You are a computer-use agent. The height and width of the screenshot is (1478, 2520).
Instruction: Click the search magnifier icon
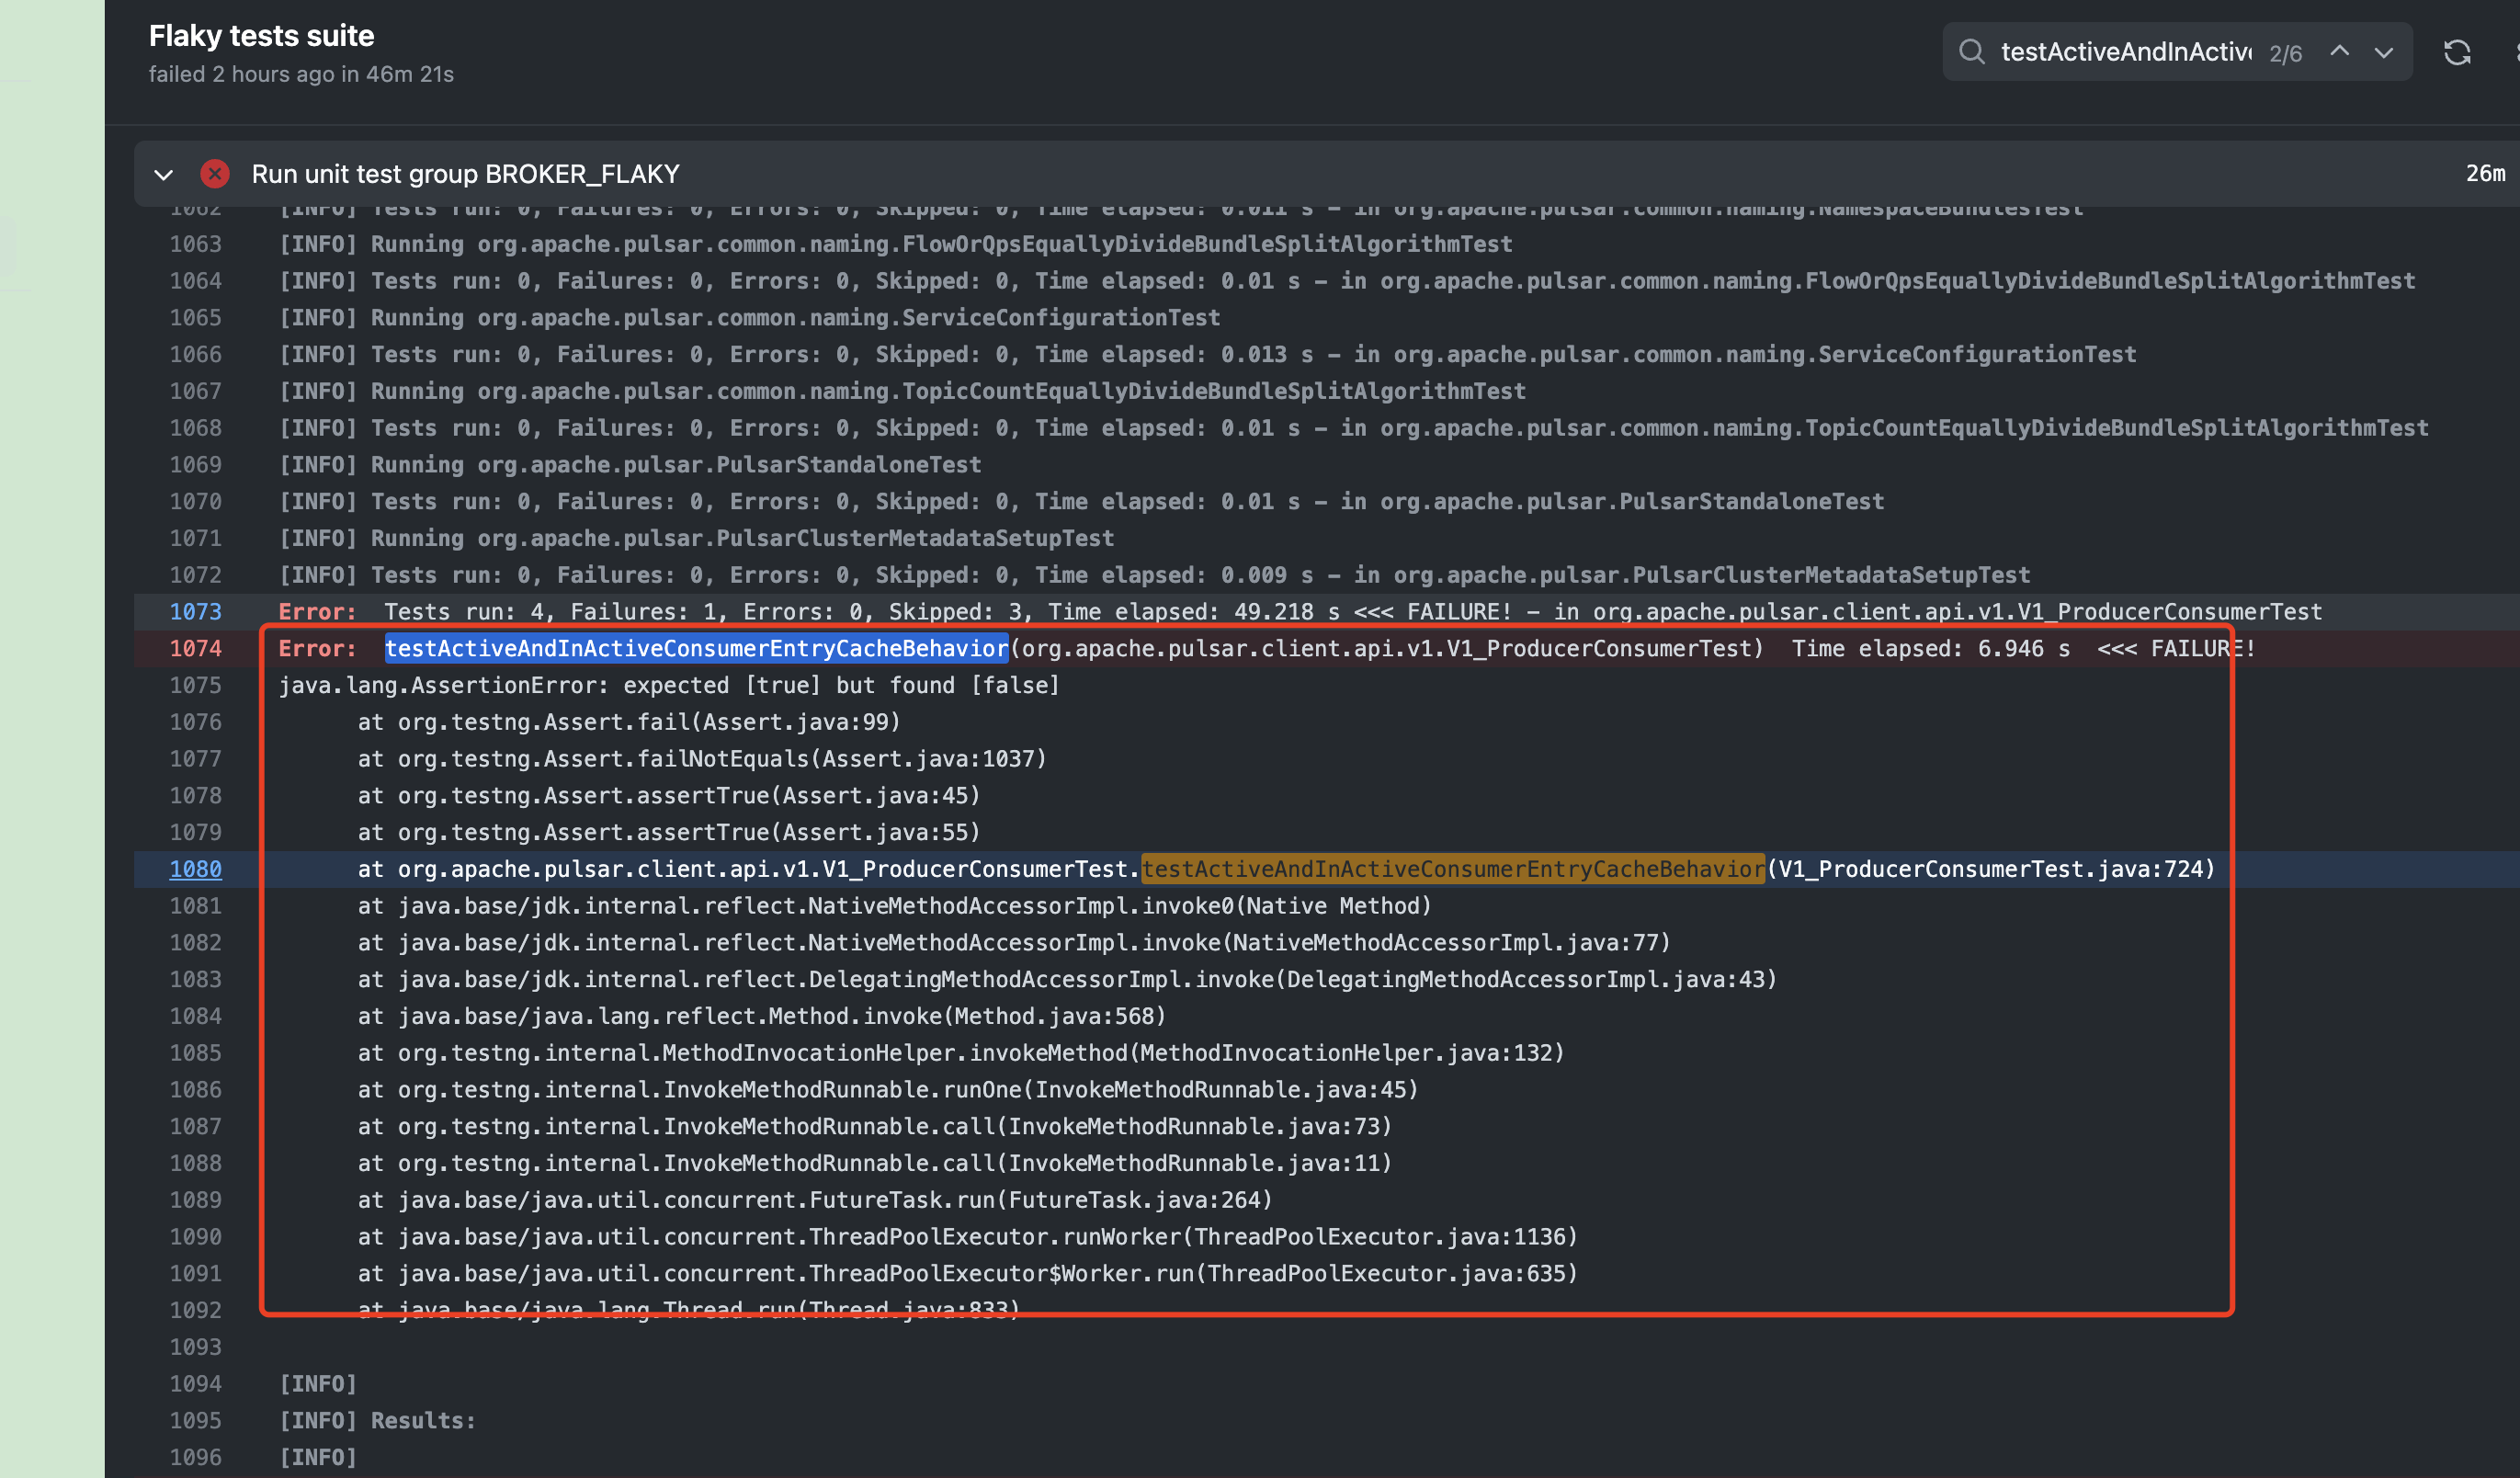(x=1971, y=52)
